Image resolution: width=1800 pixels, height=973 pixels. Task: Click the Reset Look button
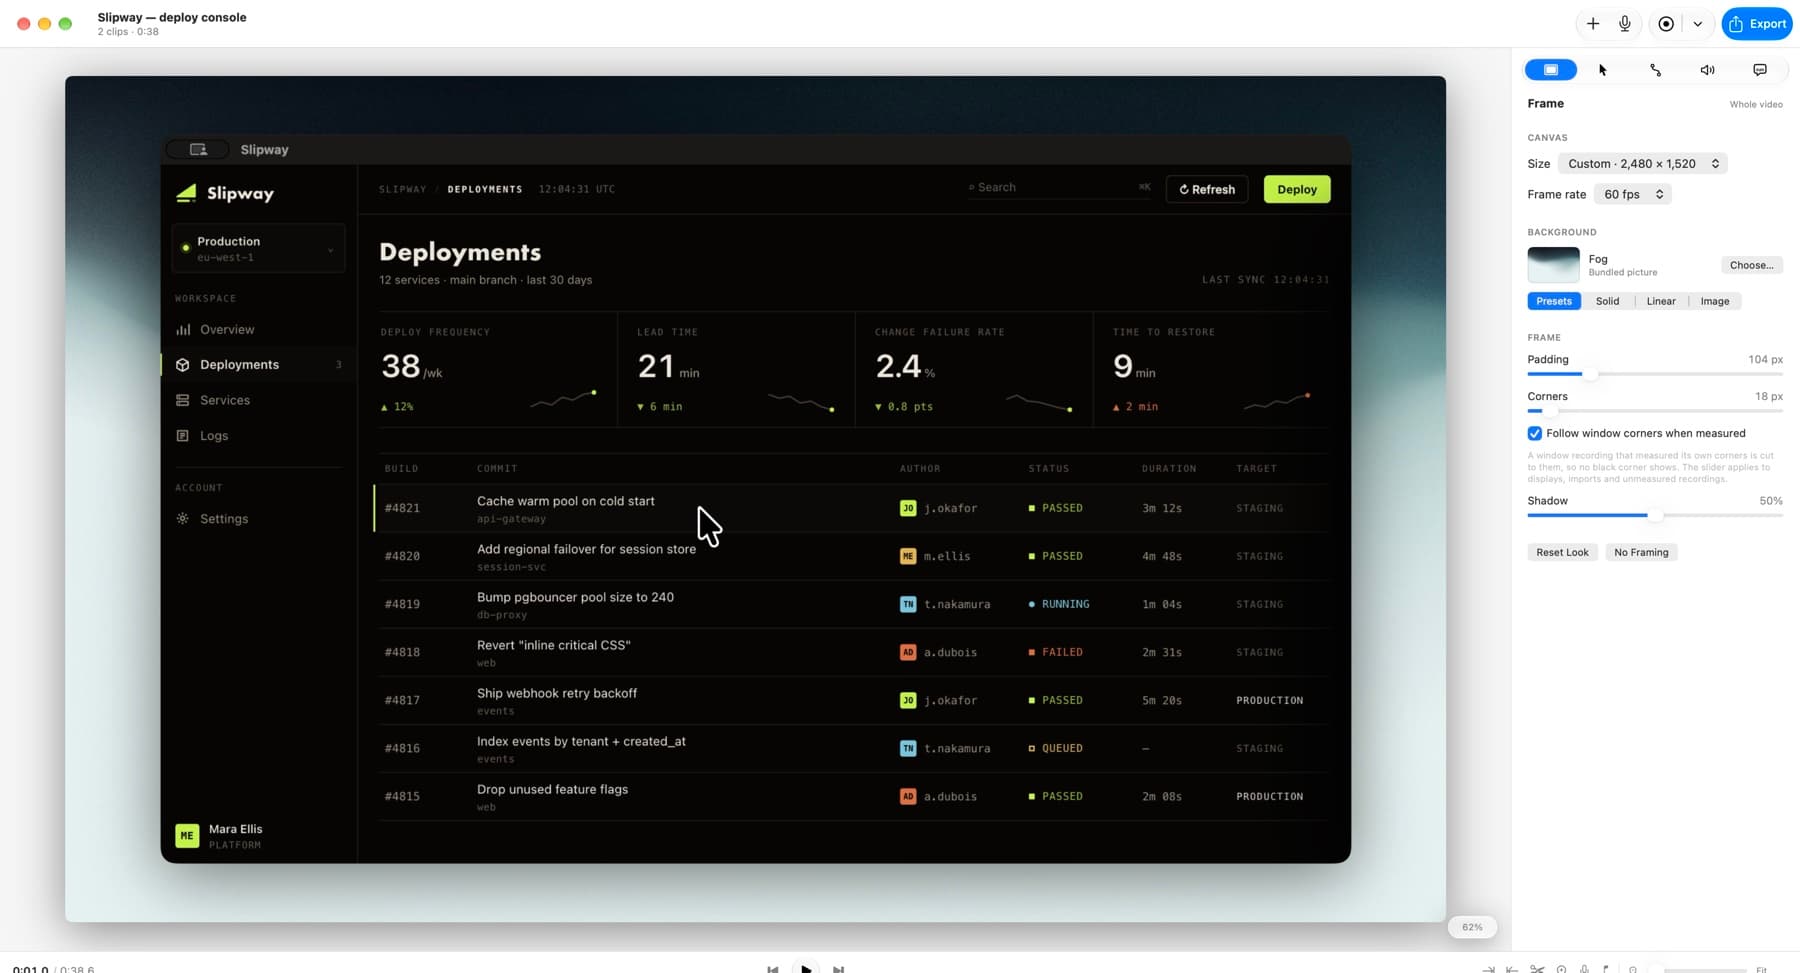point(1562,553)
